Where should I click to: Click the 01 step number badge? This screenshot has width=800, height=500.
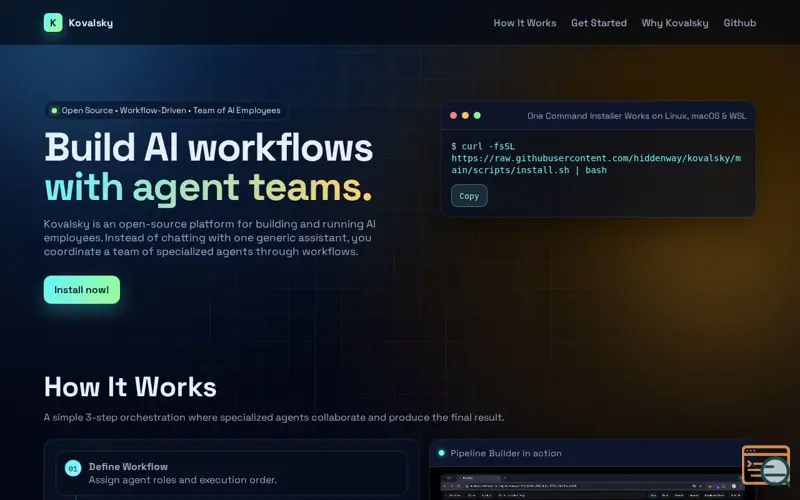point(73,468)
